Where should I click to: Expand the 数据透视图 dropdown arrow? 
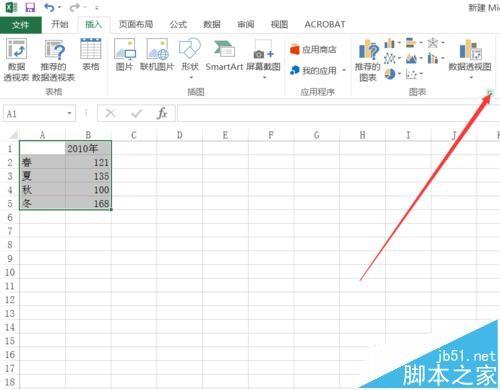471,77
